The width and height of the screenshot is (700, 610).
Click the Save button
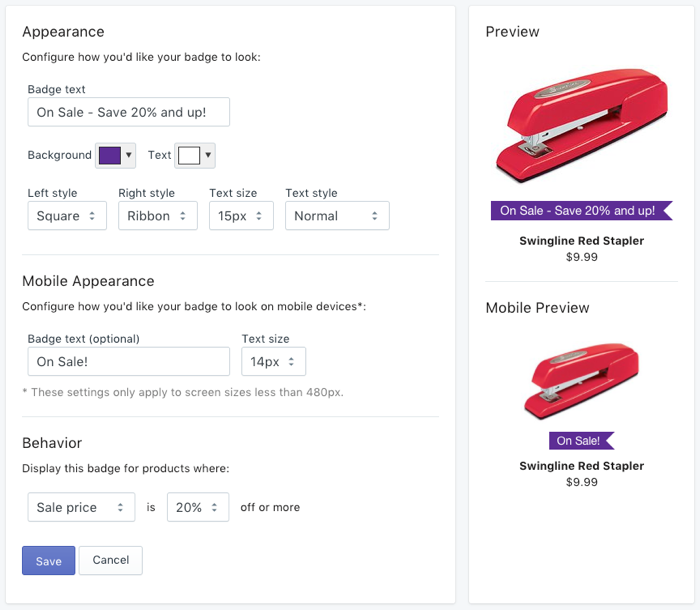tap(48, 561)
